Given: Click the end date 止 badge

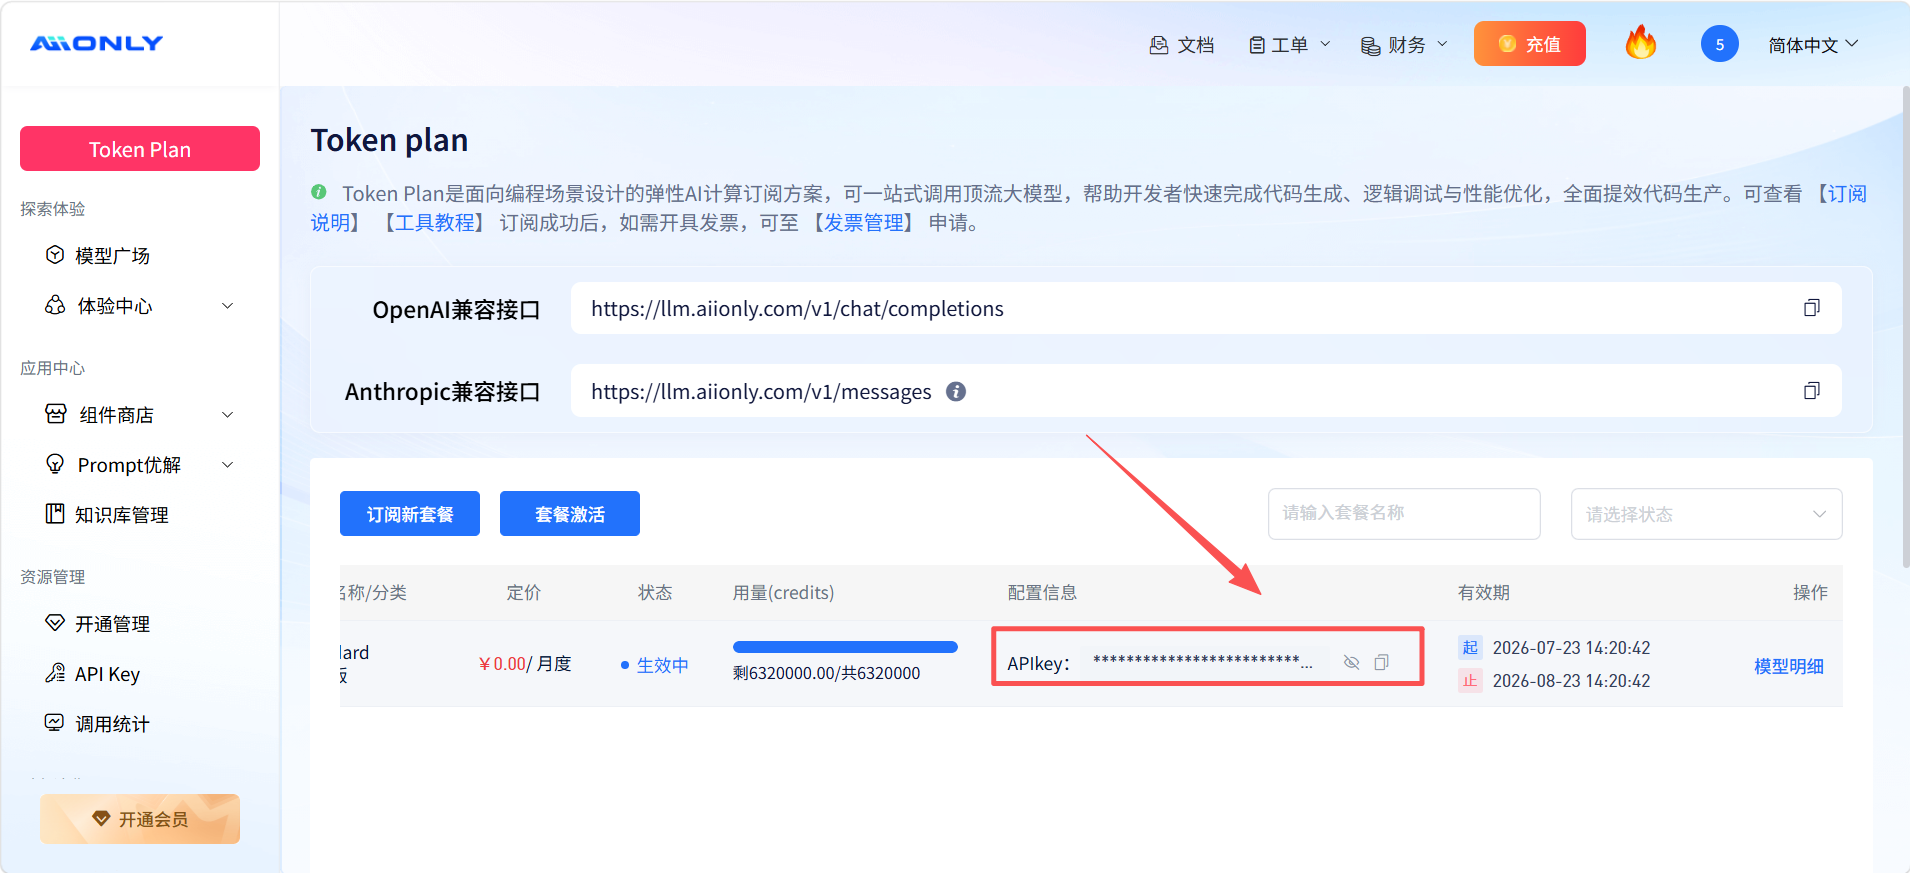Looking at the screenshot, I should pyautogui.click(x=1470, y=680).
